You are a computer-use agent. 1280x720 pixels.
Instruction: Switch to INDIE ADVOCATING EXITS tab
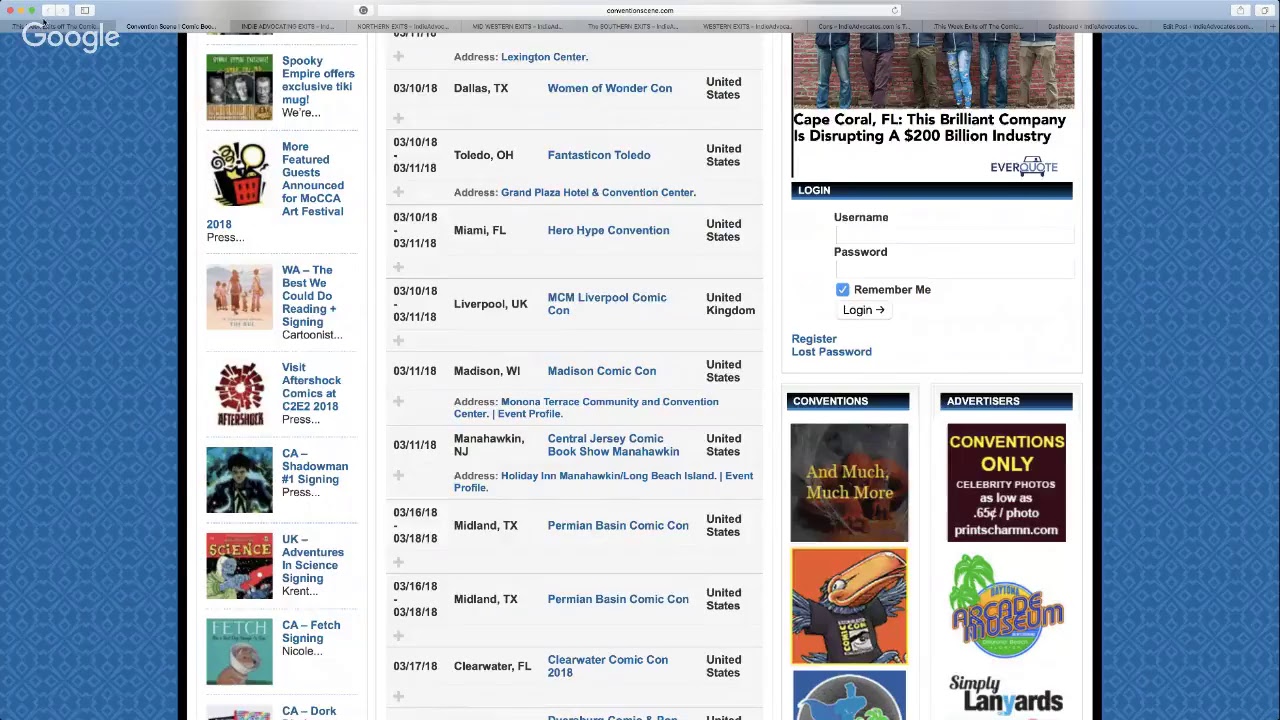pyautogui.click(x=286, y=26)
